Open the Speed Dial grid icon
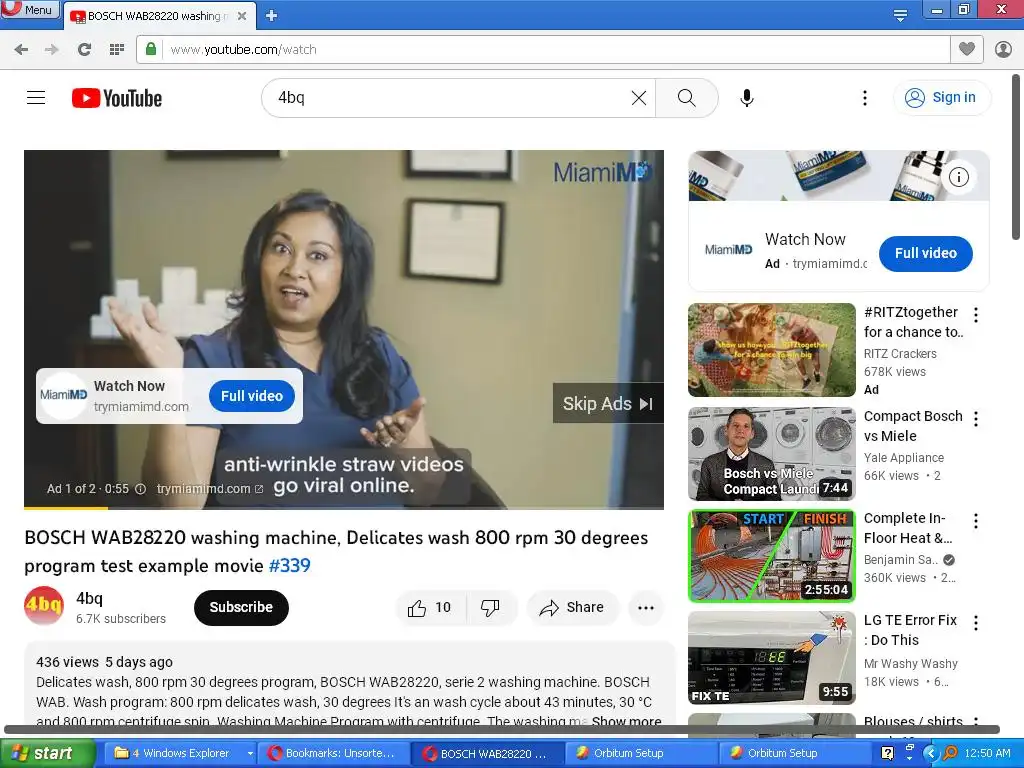The image size is (1024, 768). 117,50
